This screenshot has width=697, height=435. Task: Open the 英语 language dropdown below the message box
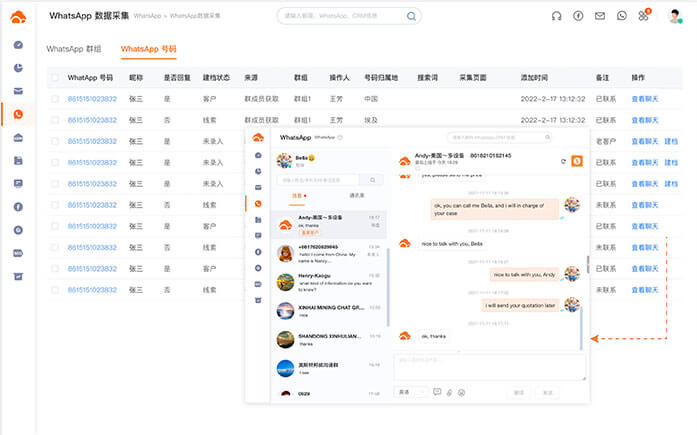(410, 392)
